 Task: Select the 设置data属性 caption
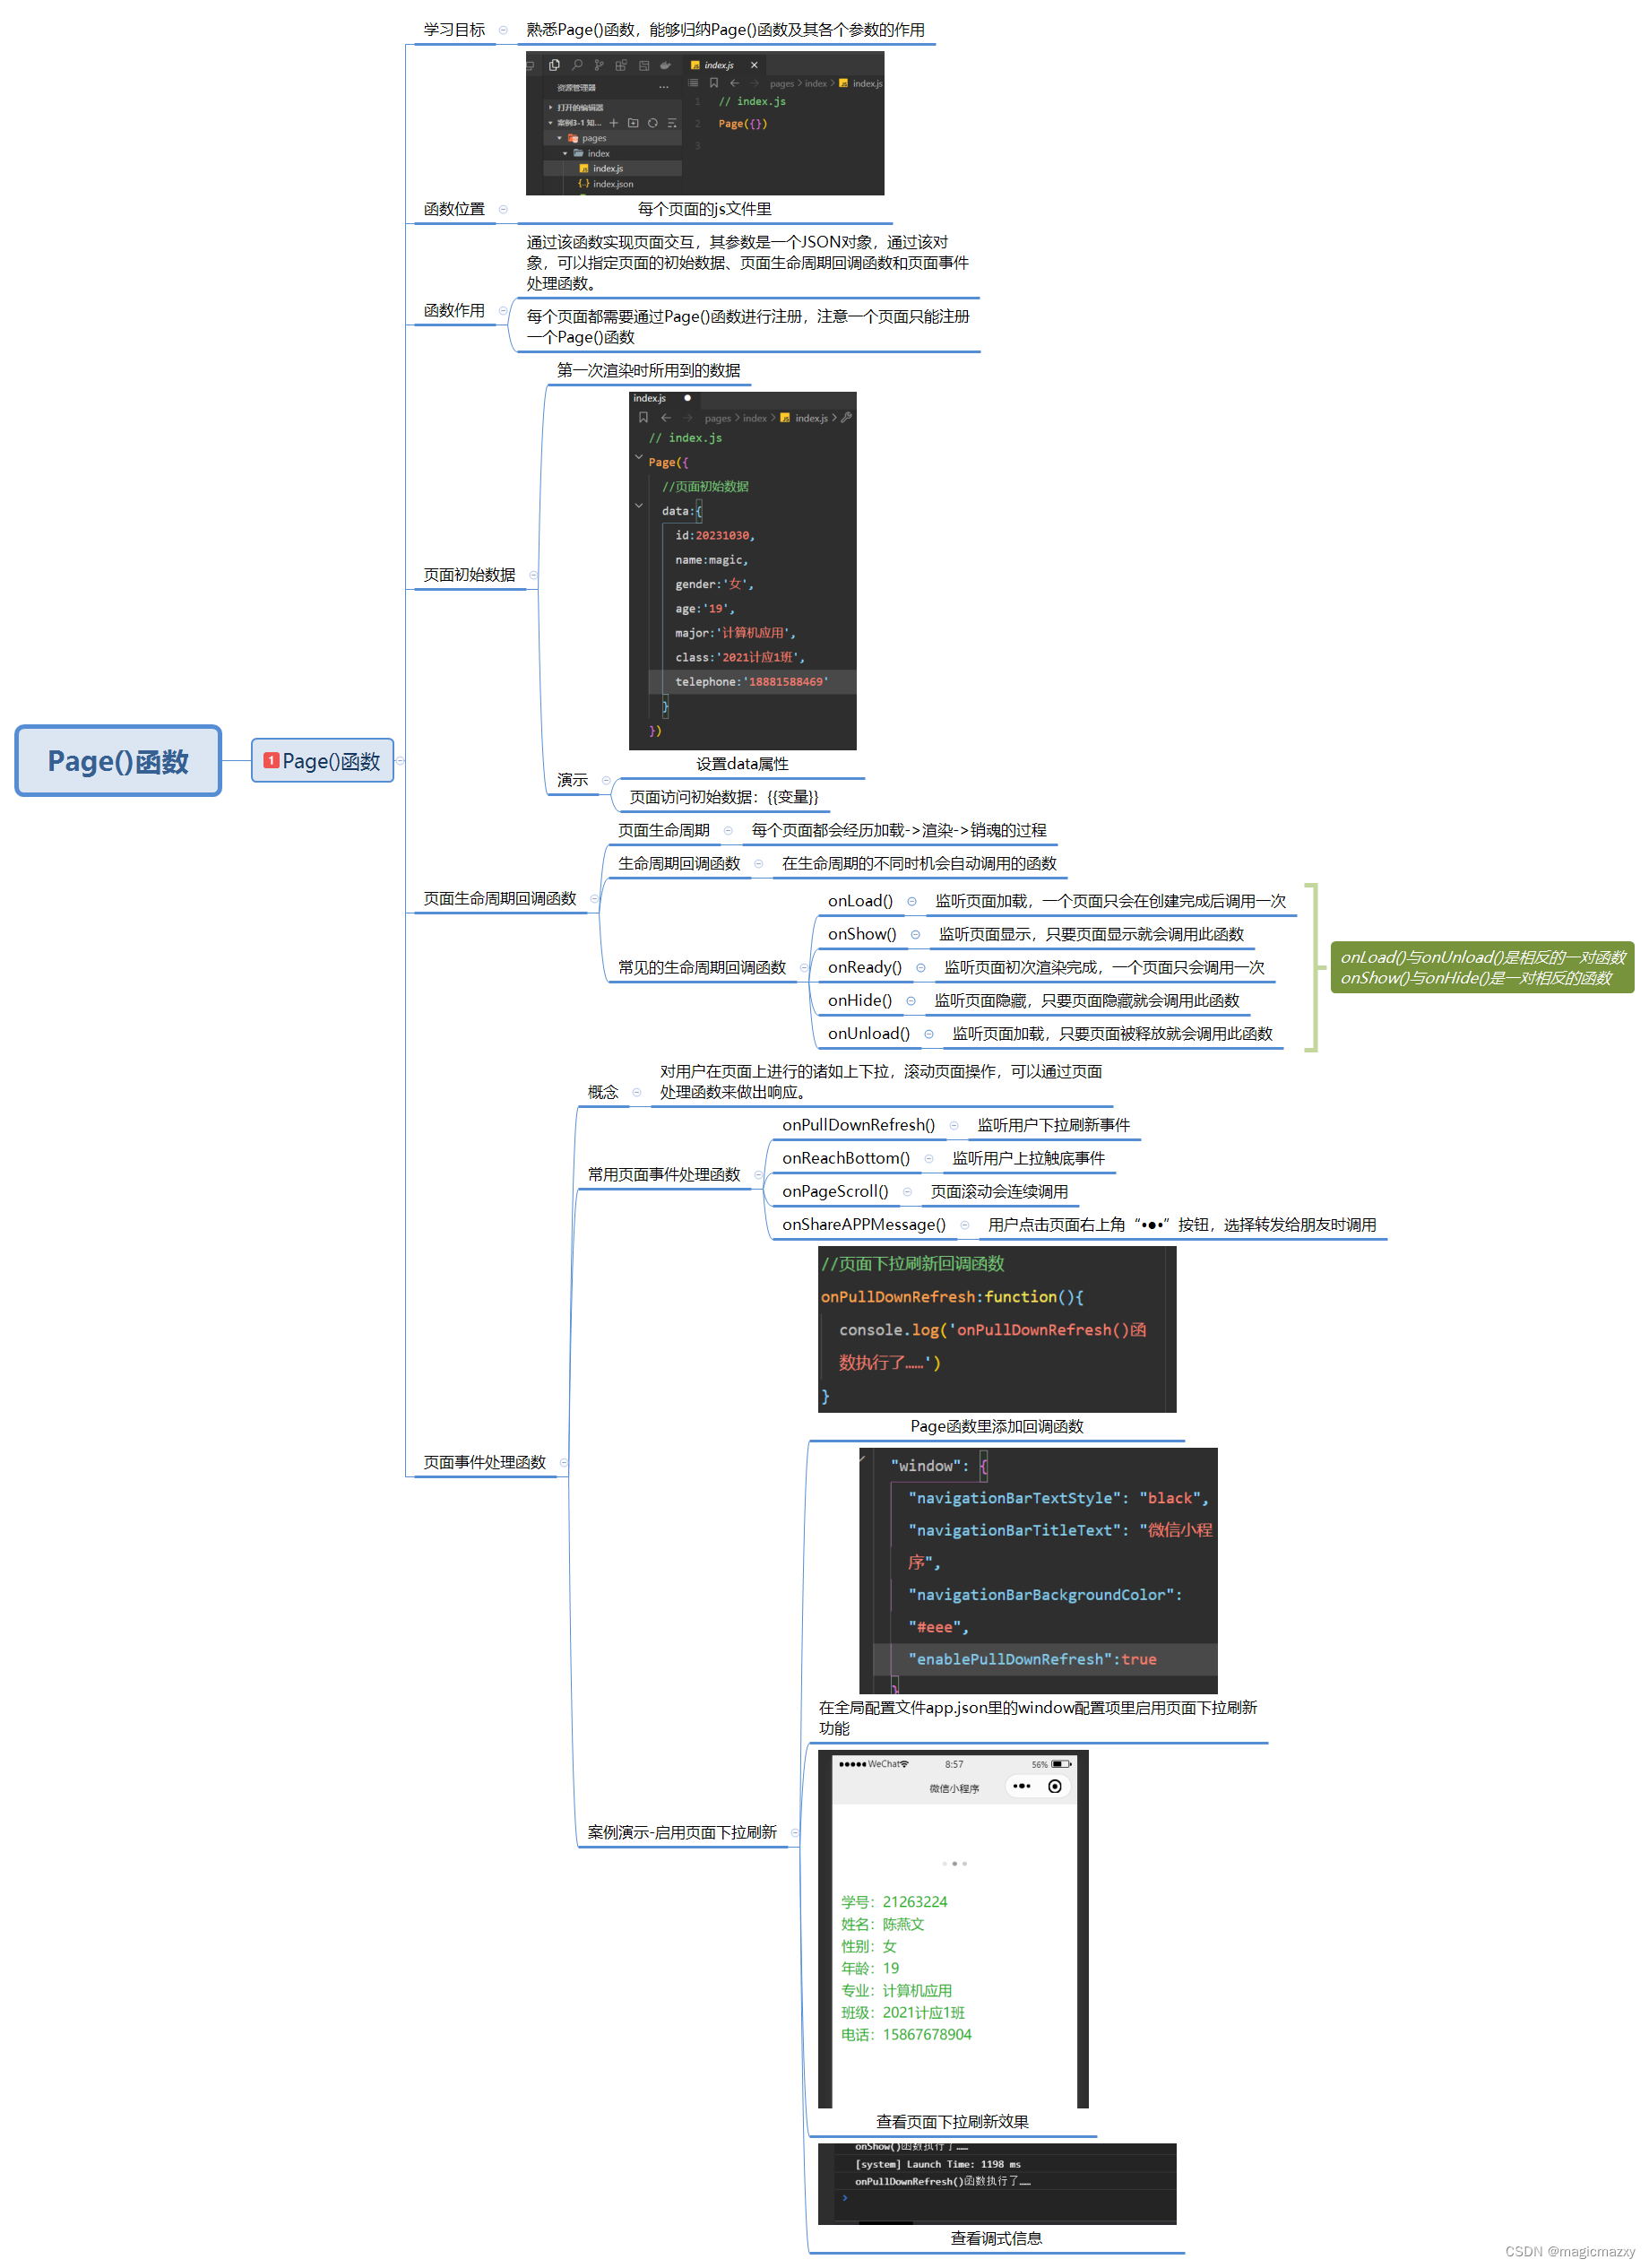point(743,764)
